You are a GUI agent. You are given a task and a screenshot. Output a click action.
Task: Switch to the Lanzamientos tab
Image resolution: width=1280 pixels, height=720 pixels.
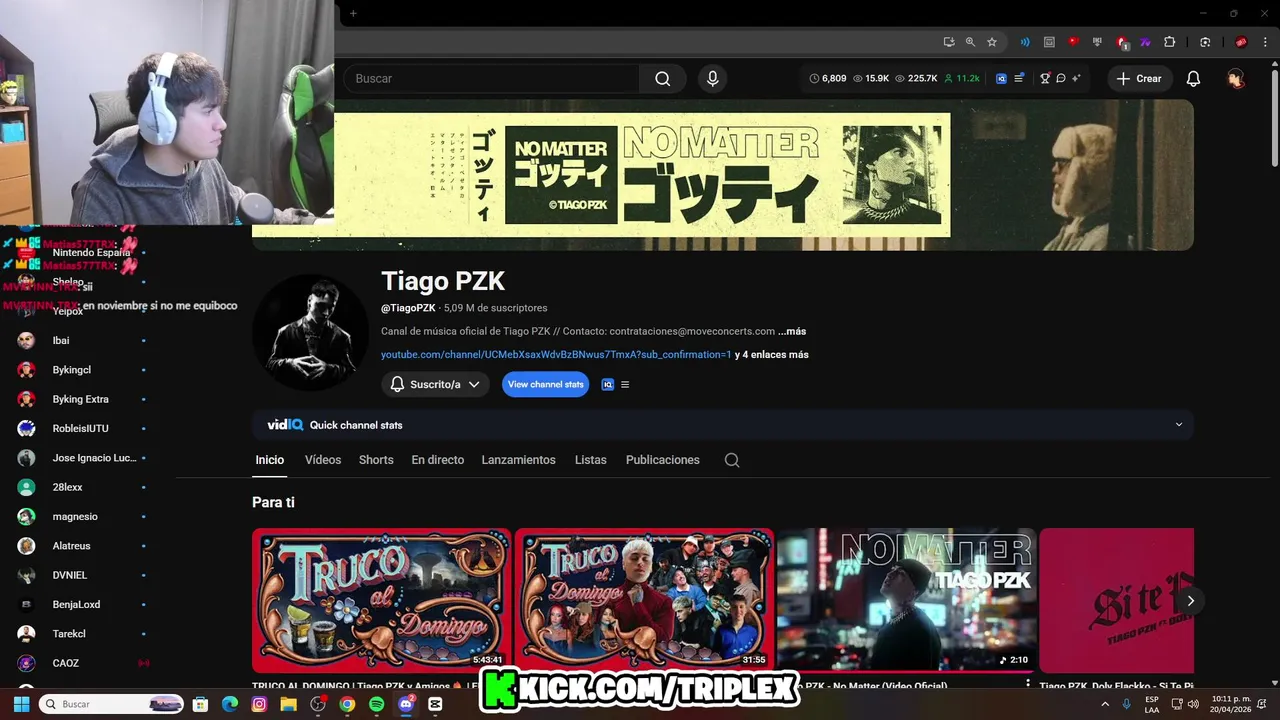tap(518, 460)
